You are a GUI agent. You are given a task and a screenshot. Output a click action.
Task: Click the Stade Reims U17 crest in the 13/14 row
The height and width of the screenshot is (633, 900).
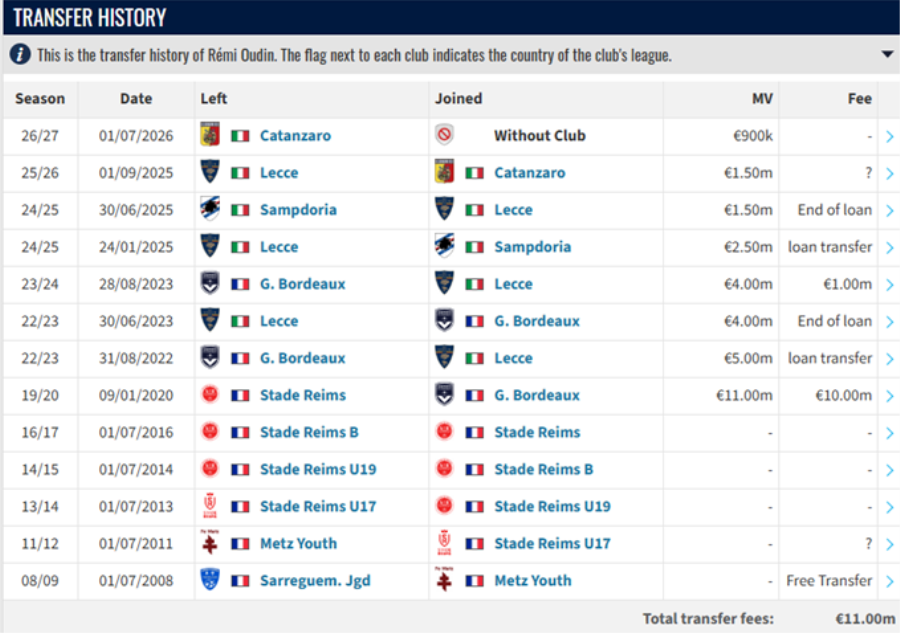coord(210,505)
